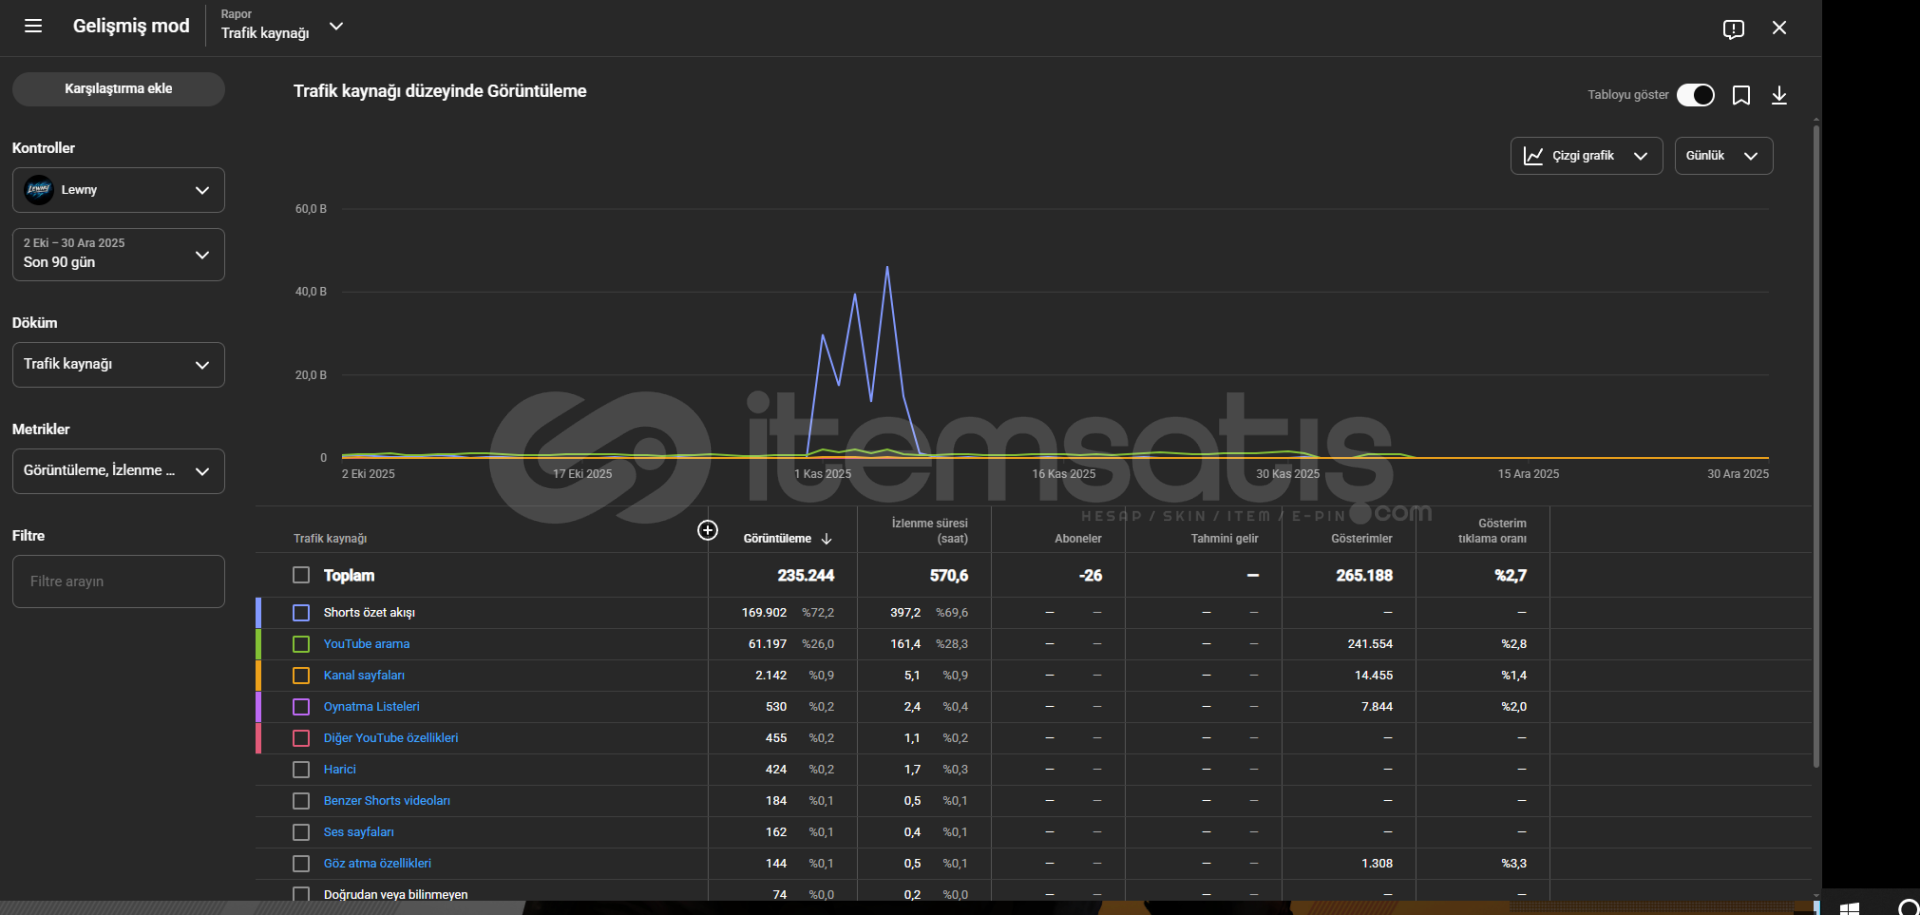
Task: Click the add metric plus icon
Action: 707,530
